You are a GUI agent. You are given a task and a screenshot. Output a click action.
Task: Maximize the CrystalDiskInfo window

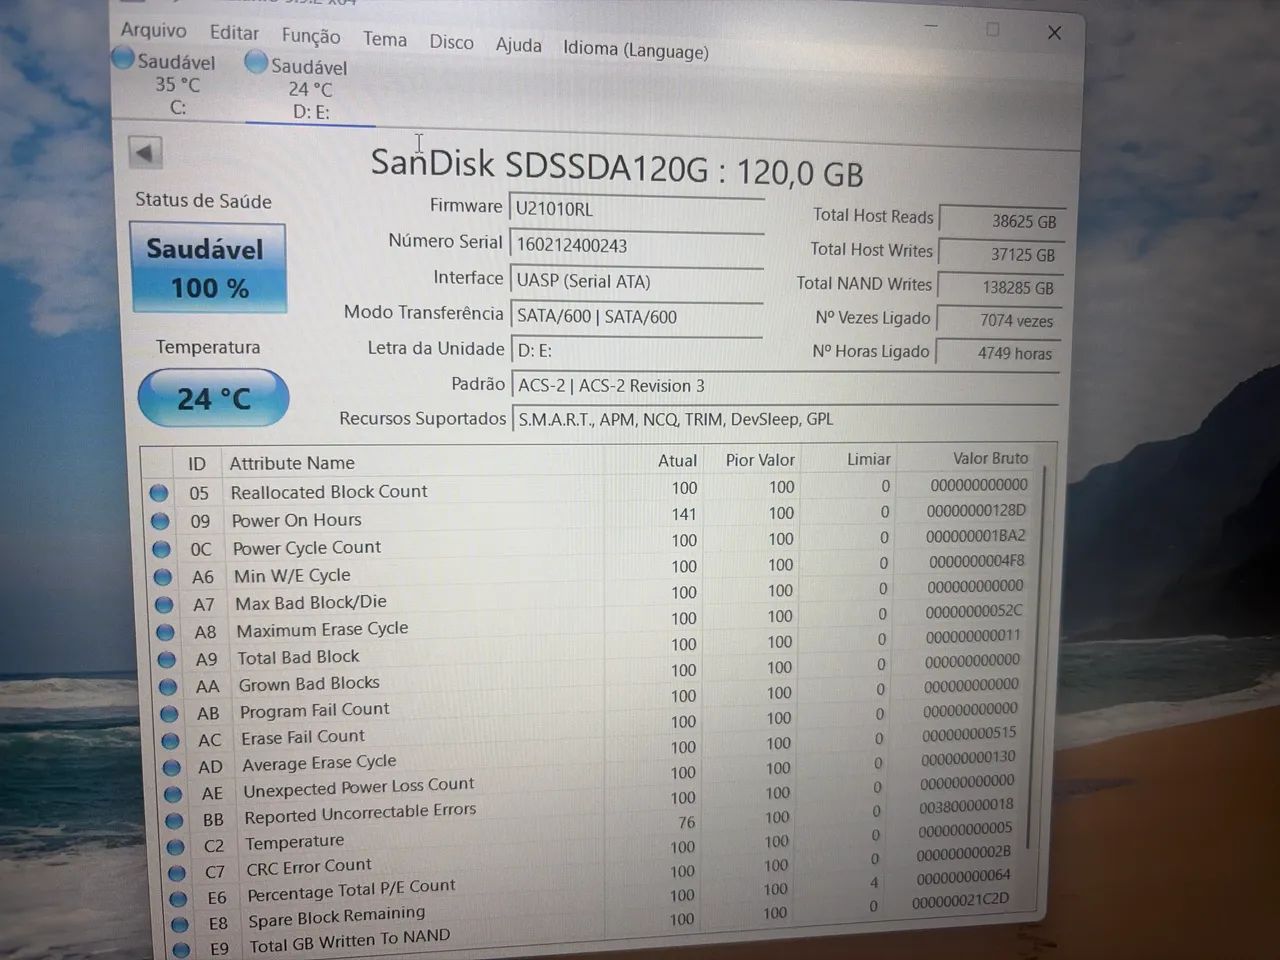pyautogui.click(x=992, y=30)
